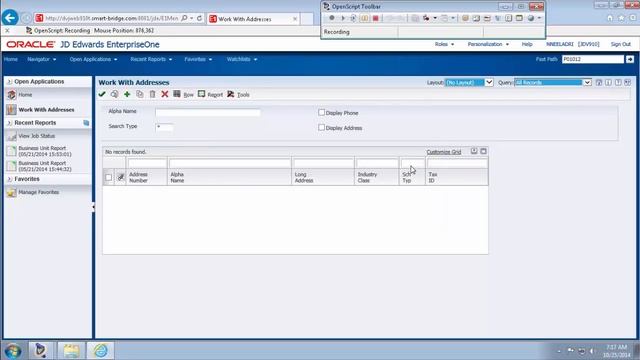Open the file explorer taskbar icon
The width and height of the screenshot is (640, 360).
click(71, 350)
